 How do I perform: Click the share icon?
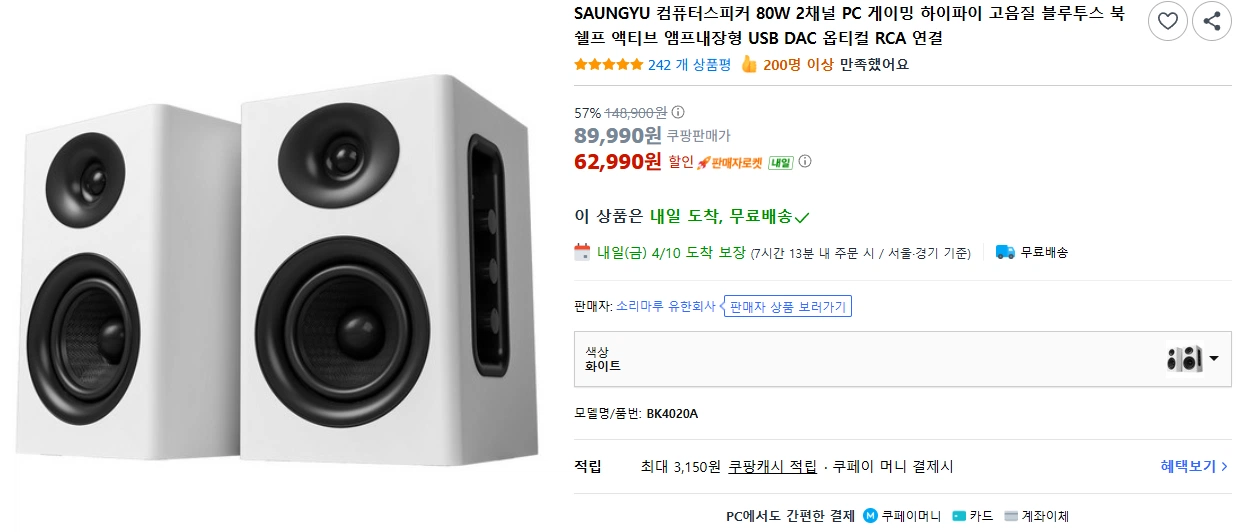coord(1211,21)
